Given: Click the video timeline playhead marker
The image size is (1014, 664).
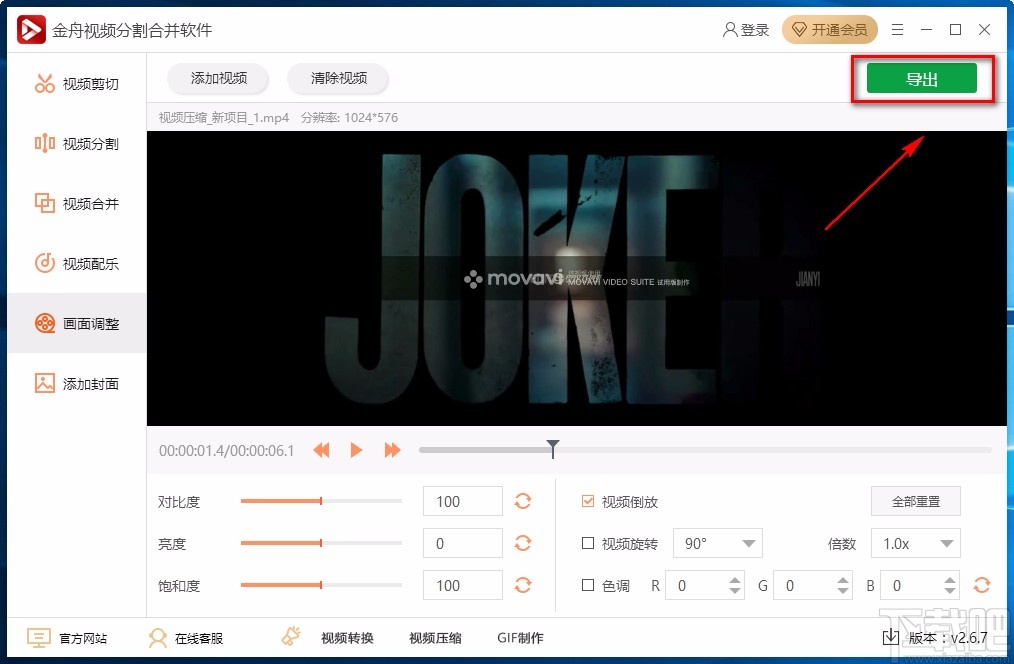Looking at the screenshot, I should click(x=553, y=449).
